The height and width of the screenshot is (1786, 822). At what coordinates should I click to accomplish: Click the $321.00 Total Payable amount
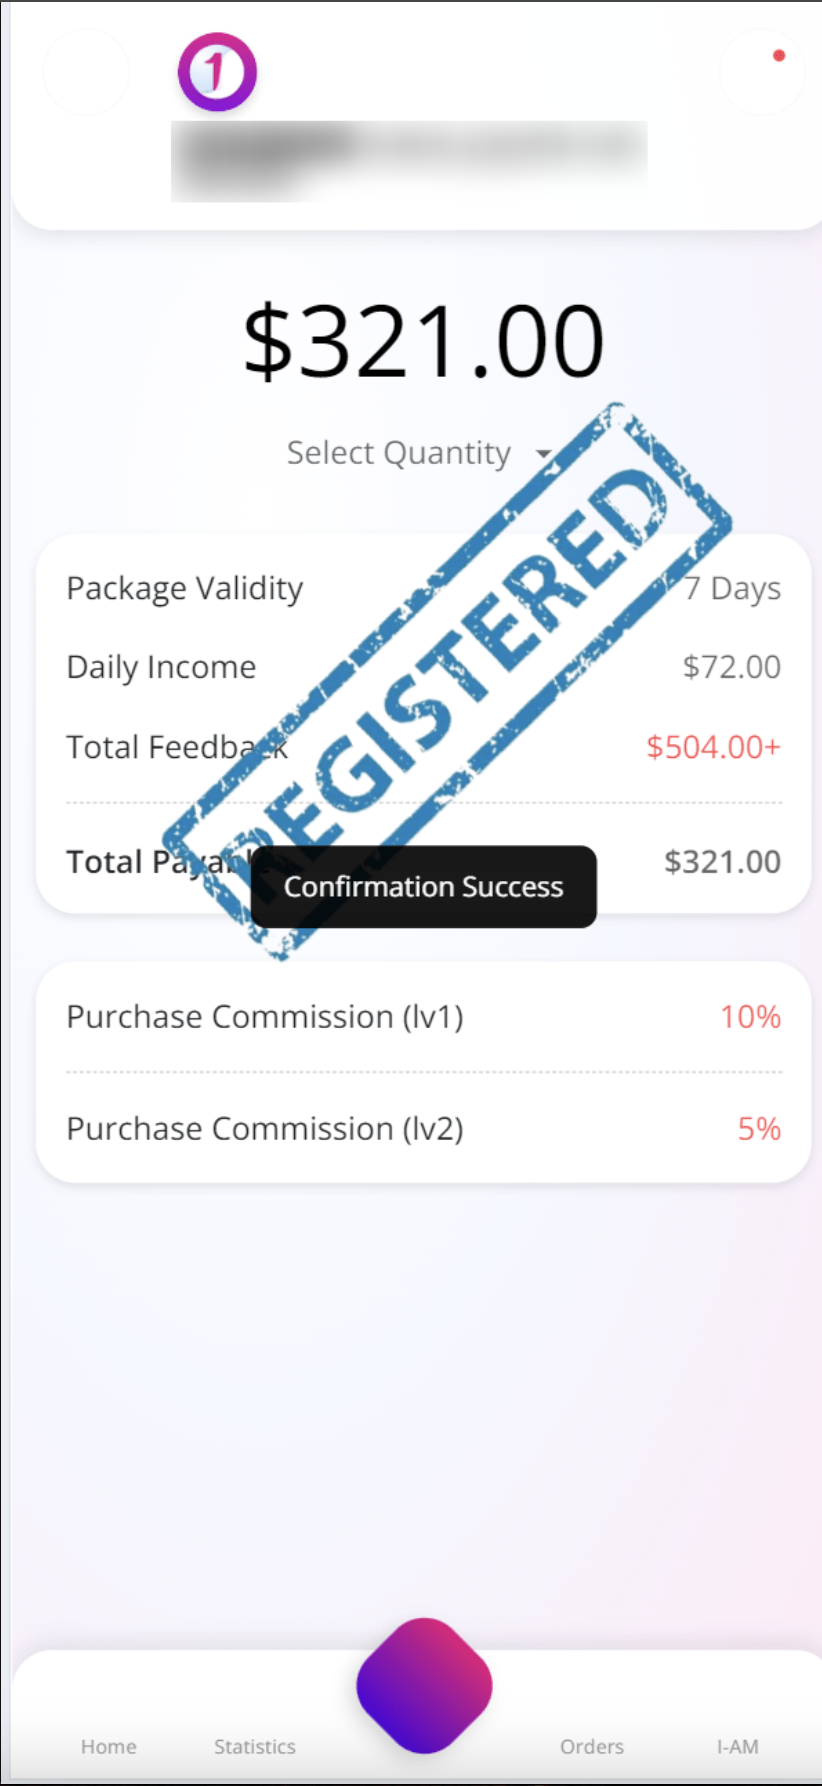click(x=722, y=862)
